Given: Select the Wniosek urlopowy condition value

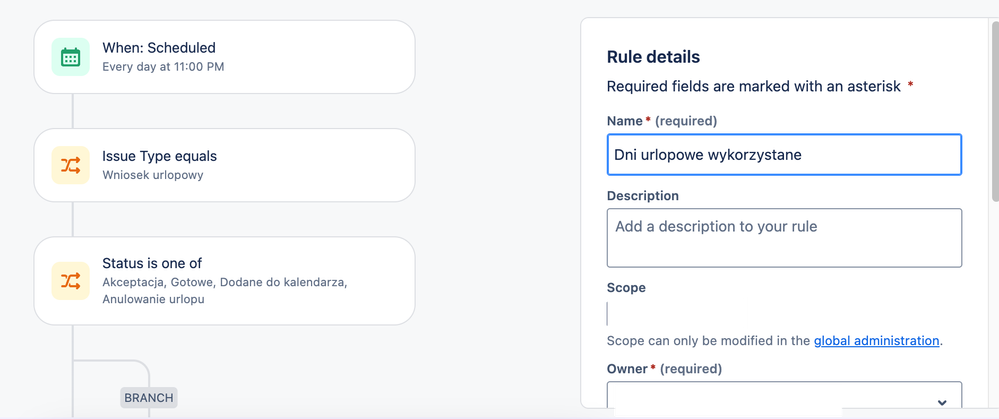Looking at the screenshot, I should (153, 174).
